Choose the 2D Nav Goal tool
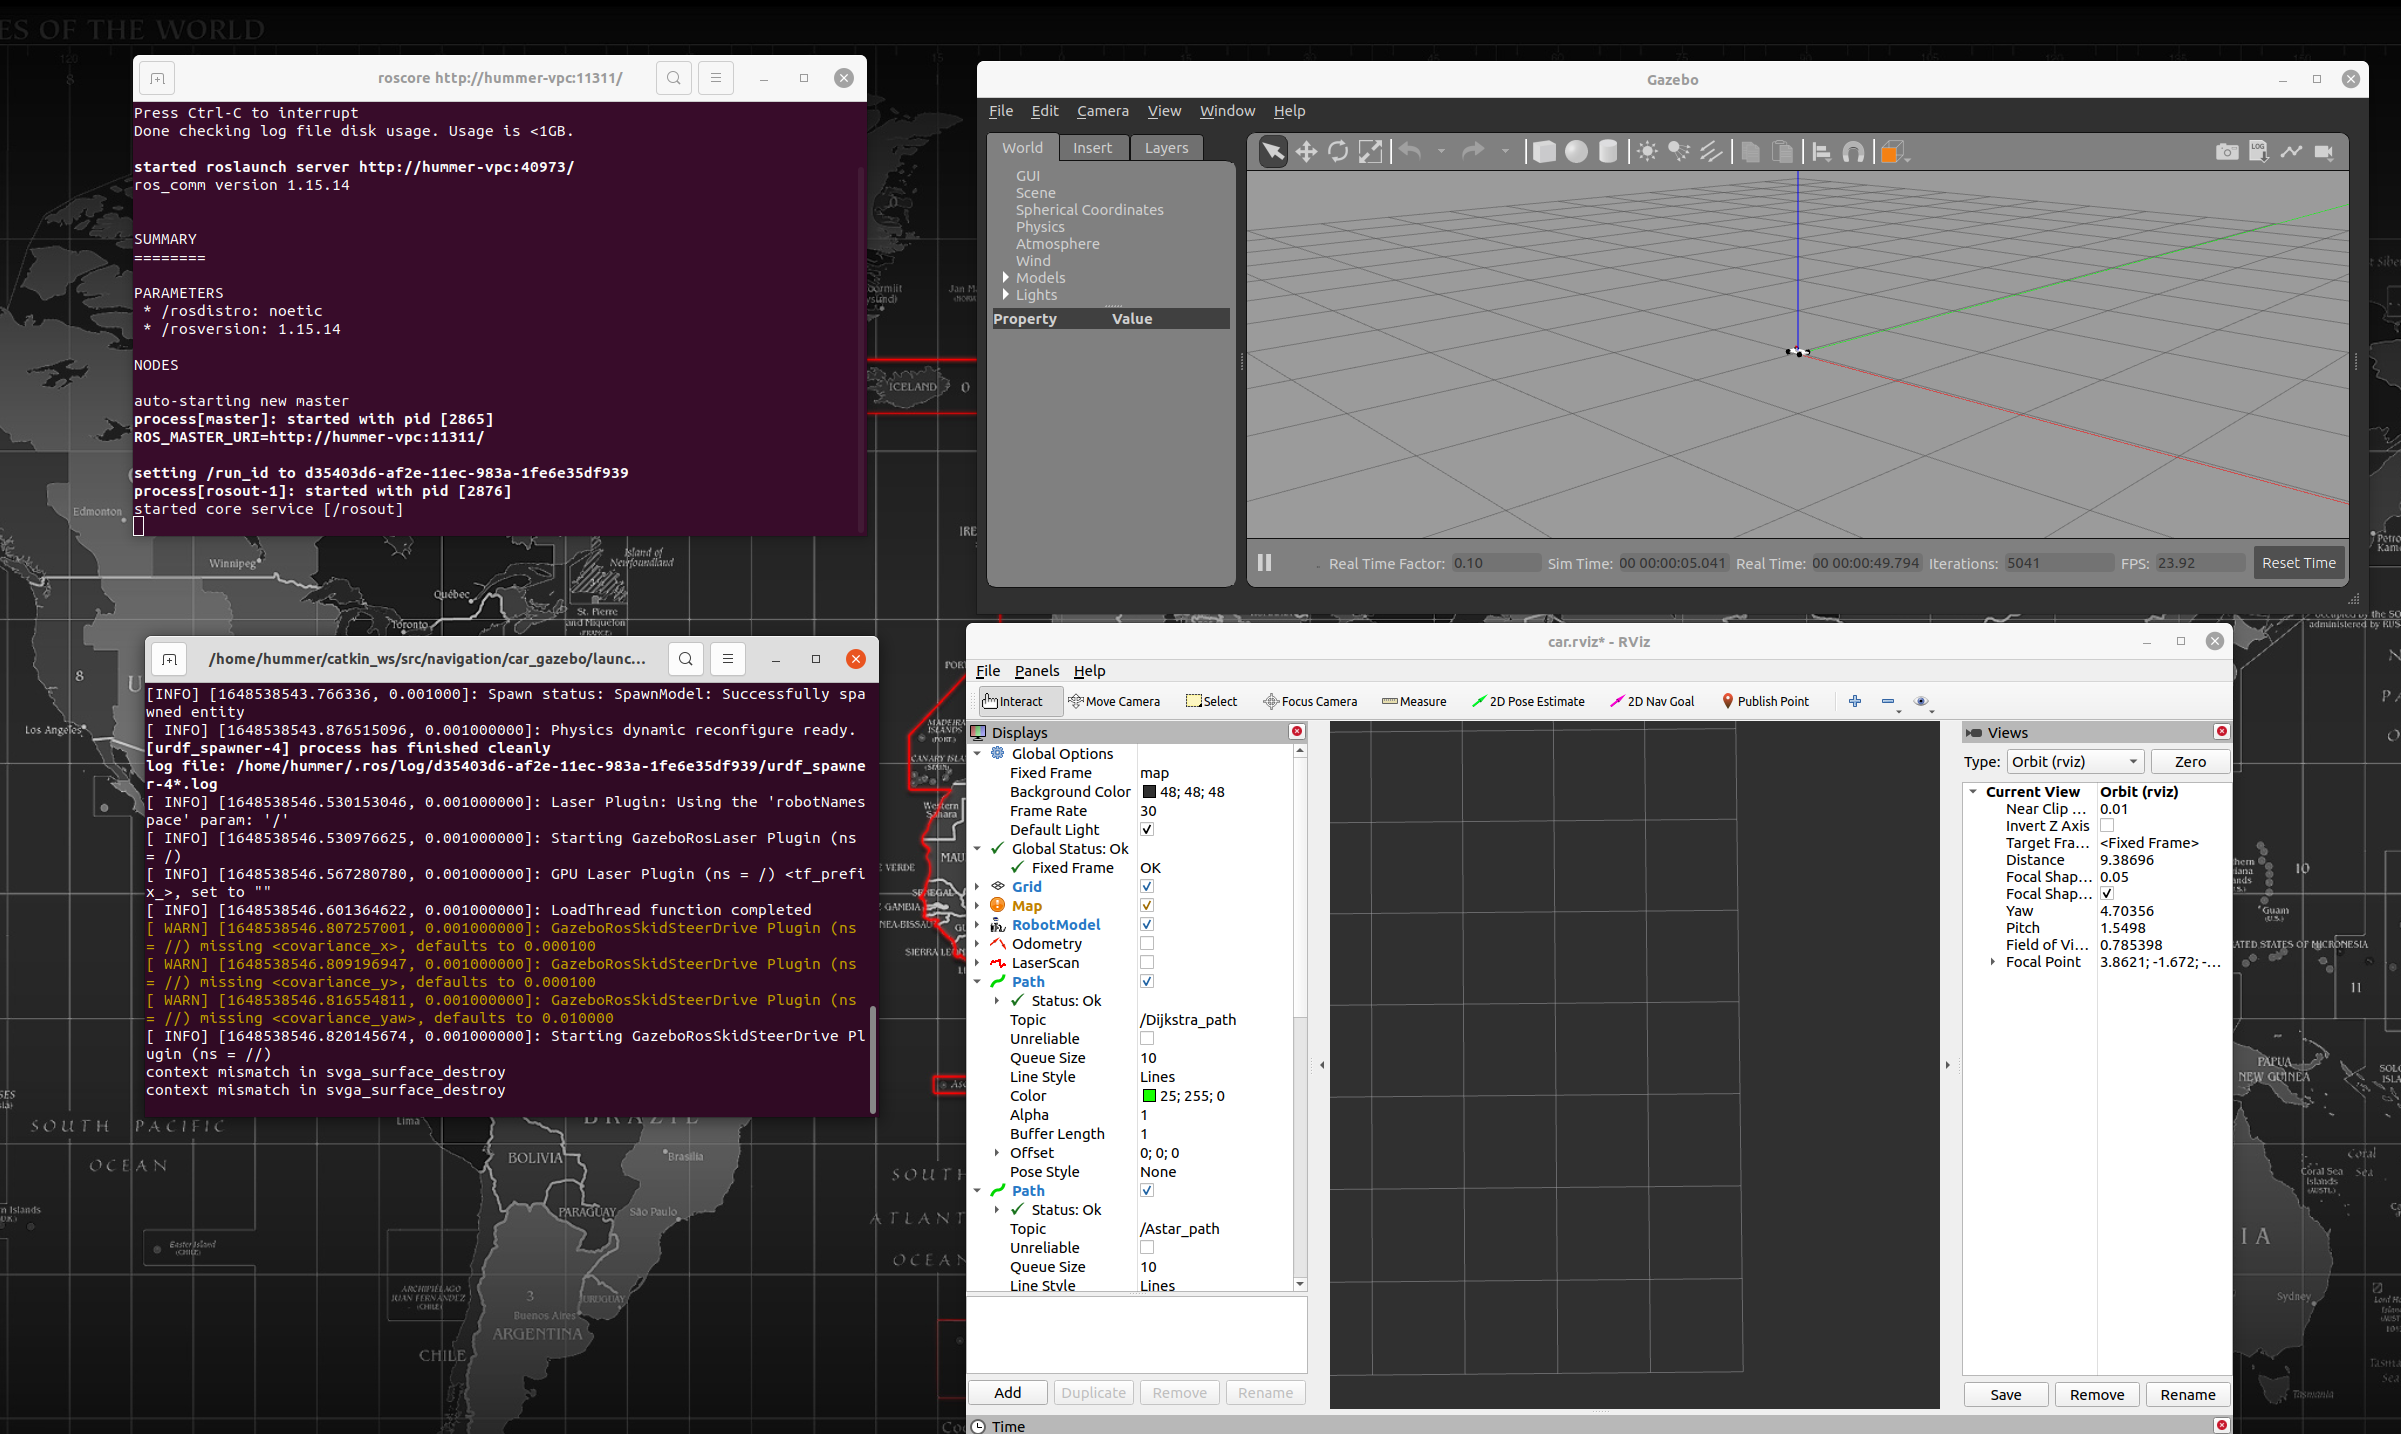 1651,701
